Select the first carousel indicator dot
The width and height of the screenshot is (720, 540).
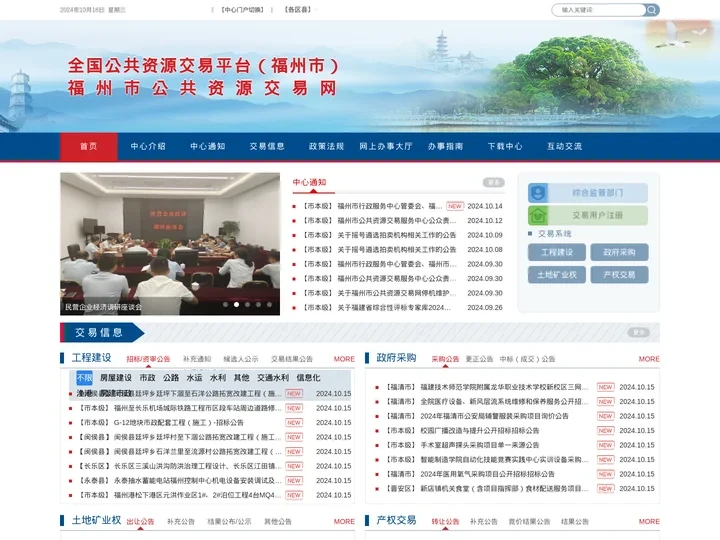pyautogui.click(x=225, y=304)
